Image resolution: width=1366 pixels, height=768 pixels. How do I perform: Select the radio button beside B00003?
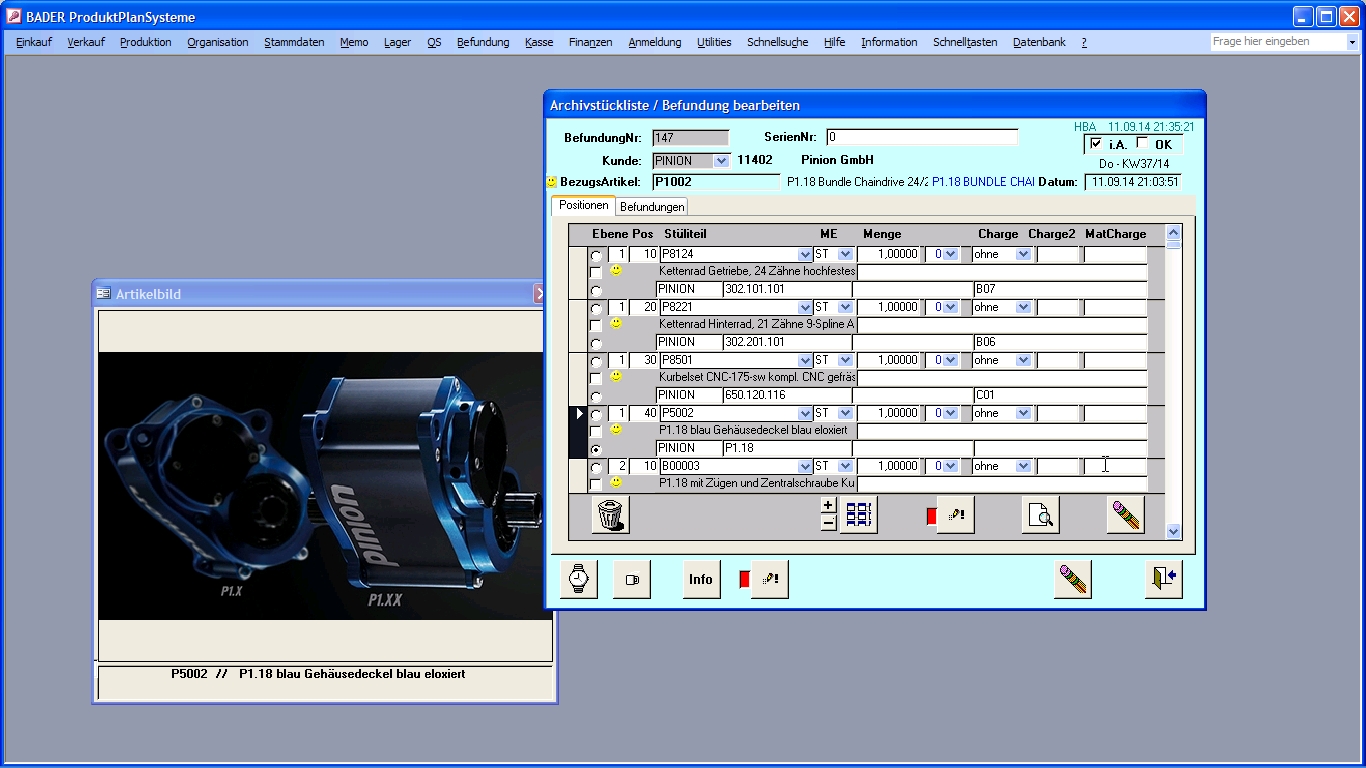(597, 468)
